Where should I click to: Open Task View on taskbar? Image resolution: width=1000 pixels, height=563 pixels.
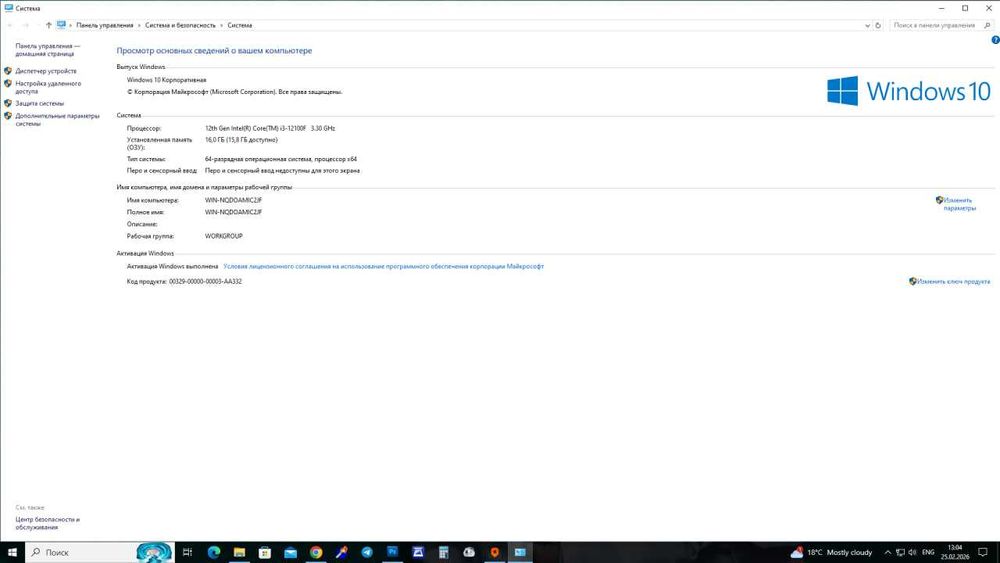tap(188, 552)
